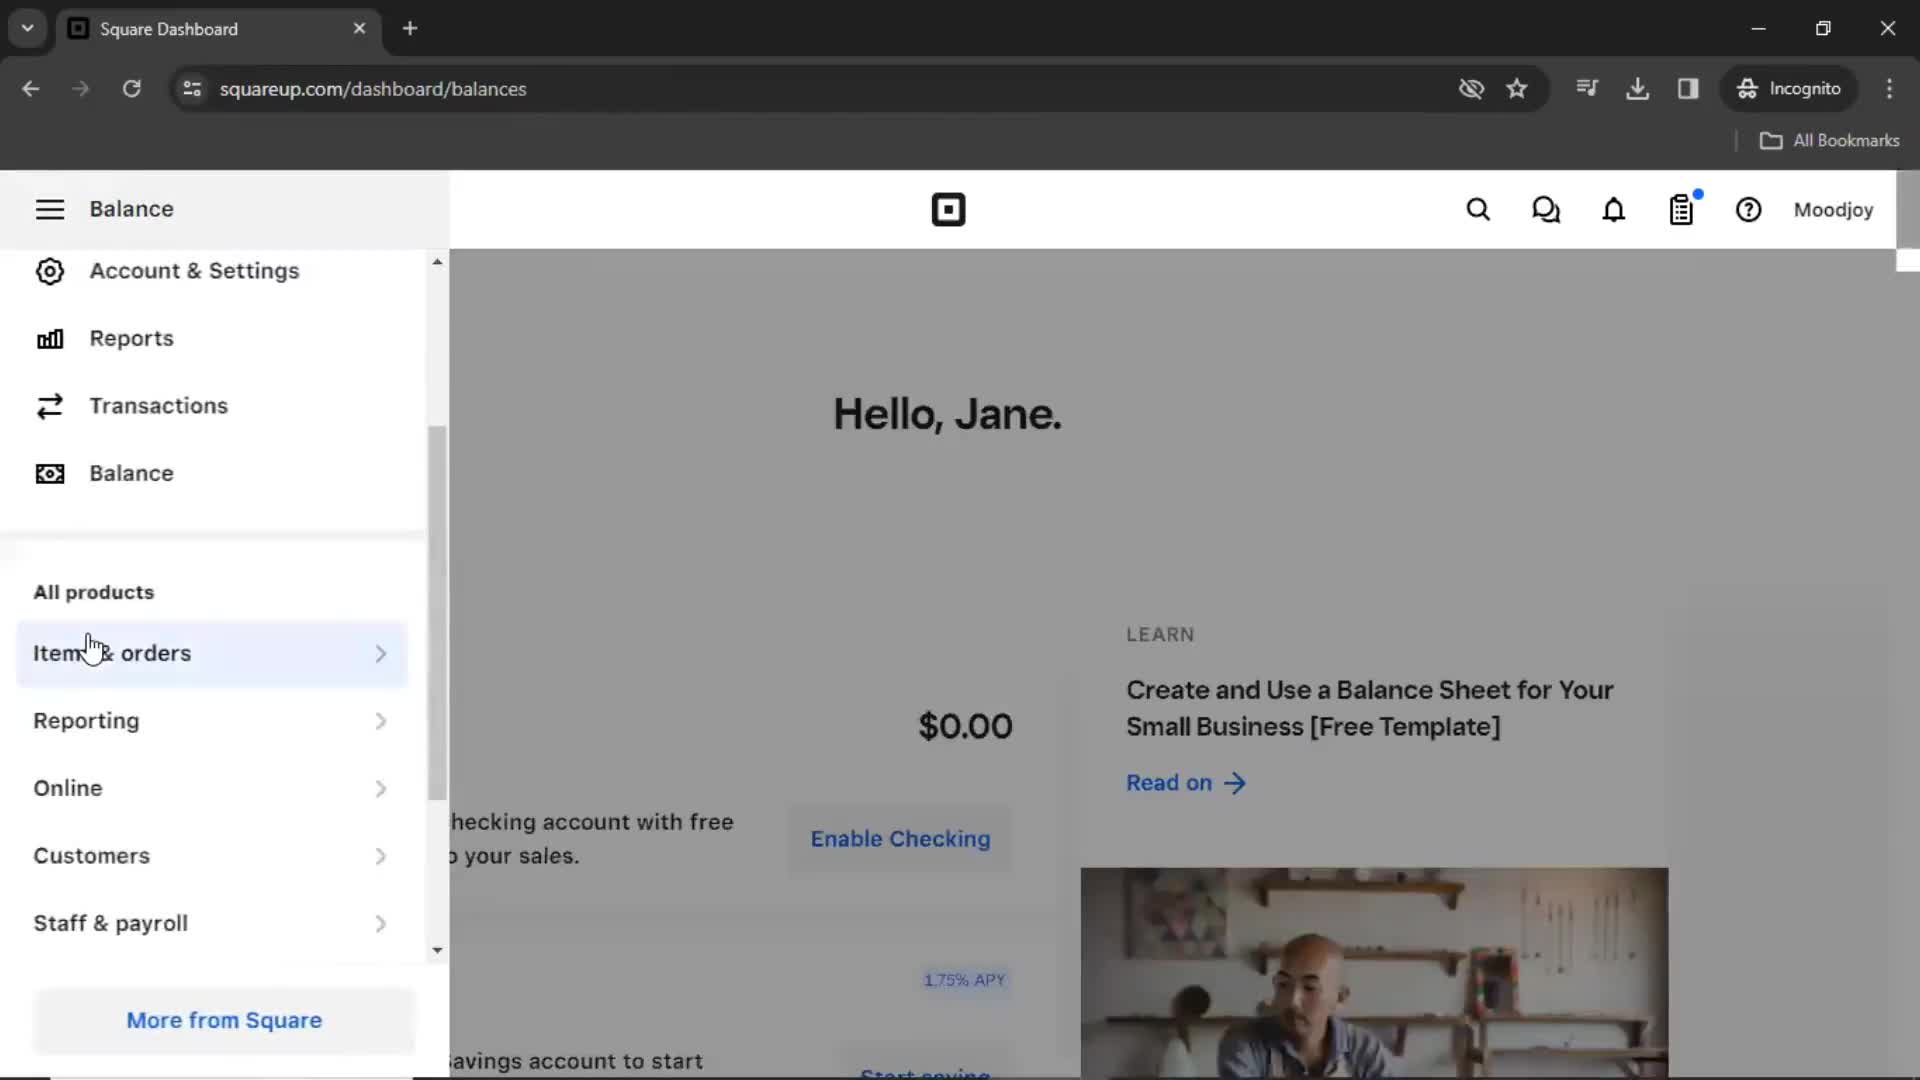Screen dimensions: 1920x1080
Task: Click the Enable Checking button
Action: (x=901, y=839)
